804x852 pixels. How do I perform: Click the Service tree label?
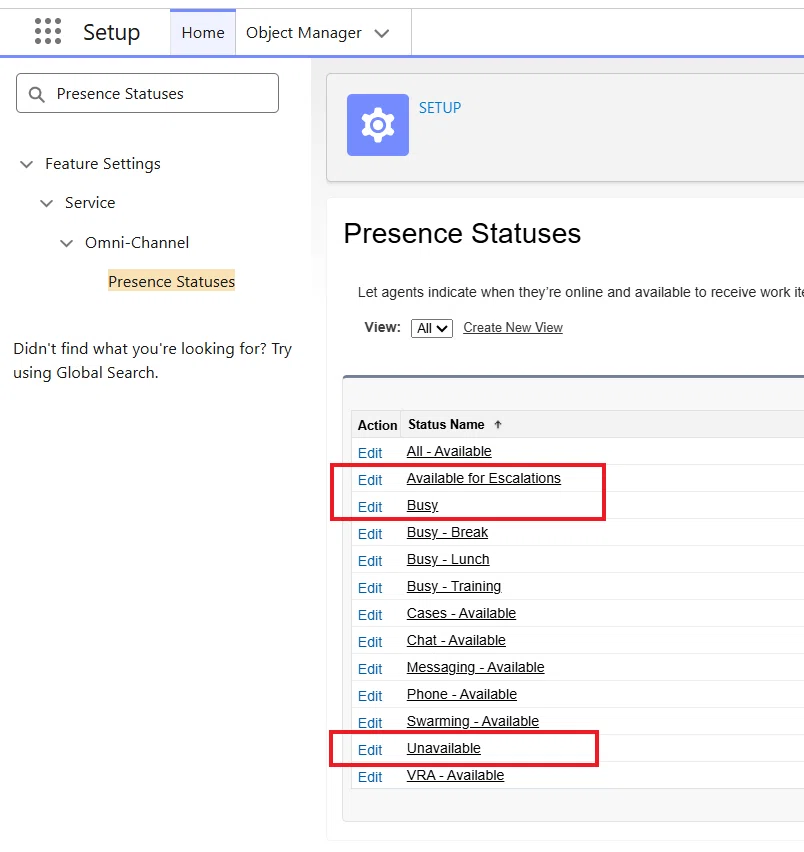pos(90,203)
